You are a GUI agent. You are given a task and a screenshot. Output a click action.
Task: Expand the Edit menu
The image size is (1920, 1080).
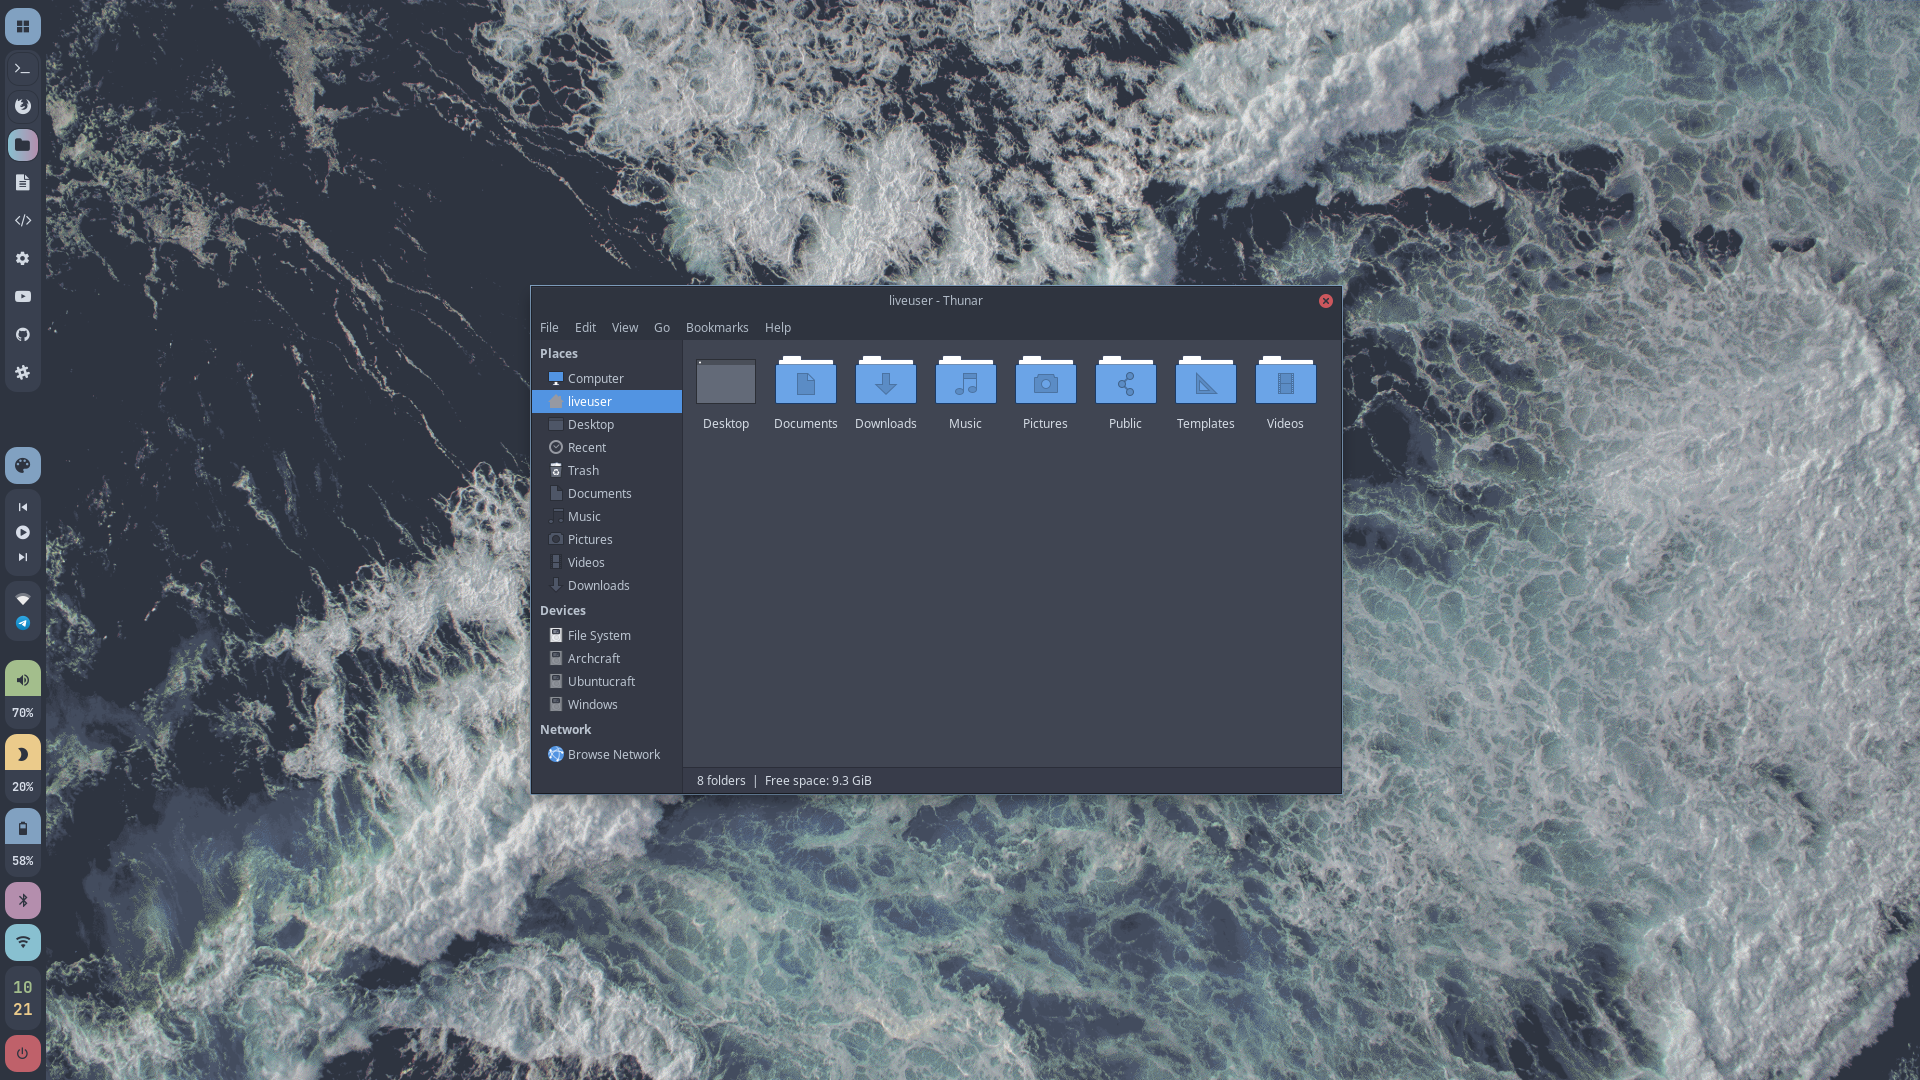pos(585,328)
